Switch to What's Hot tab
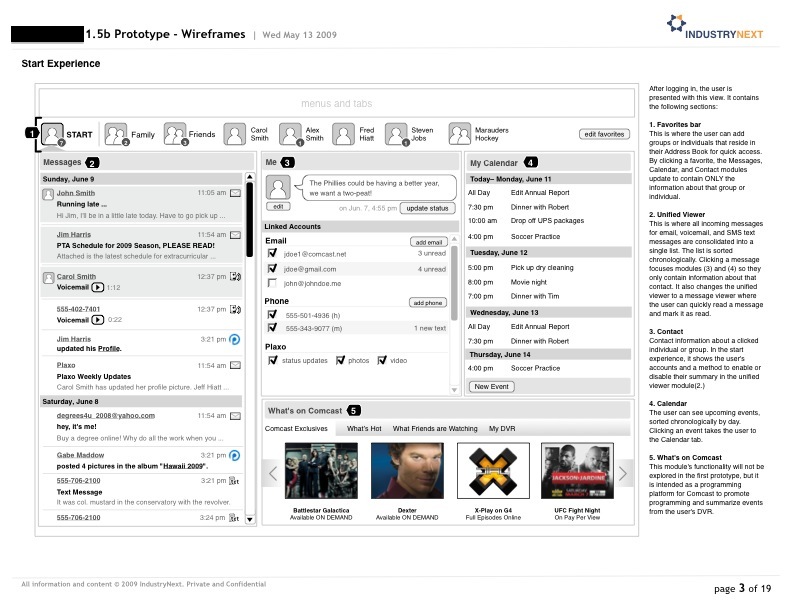Viewport: 792px width, 612px height. 364,429
